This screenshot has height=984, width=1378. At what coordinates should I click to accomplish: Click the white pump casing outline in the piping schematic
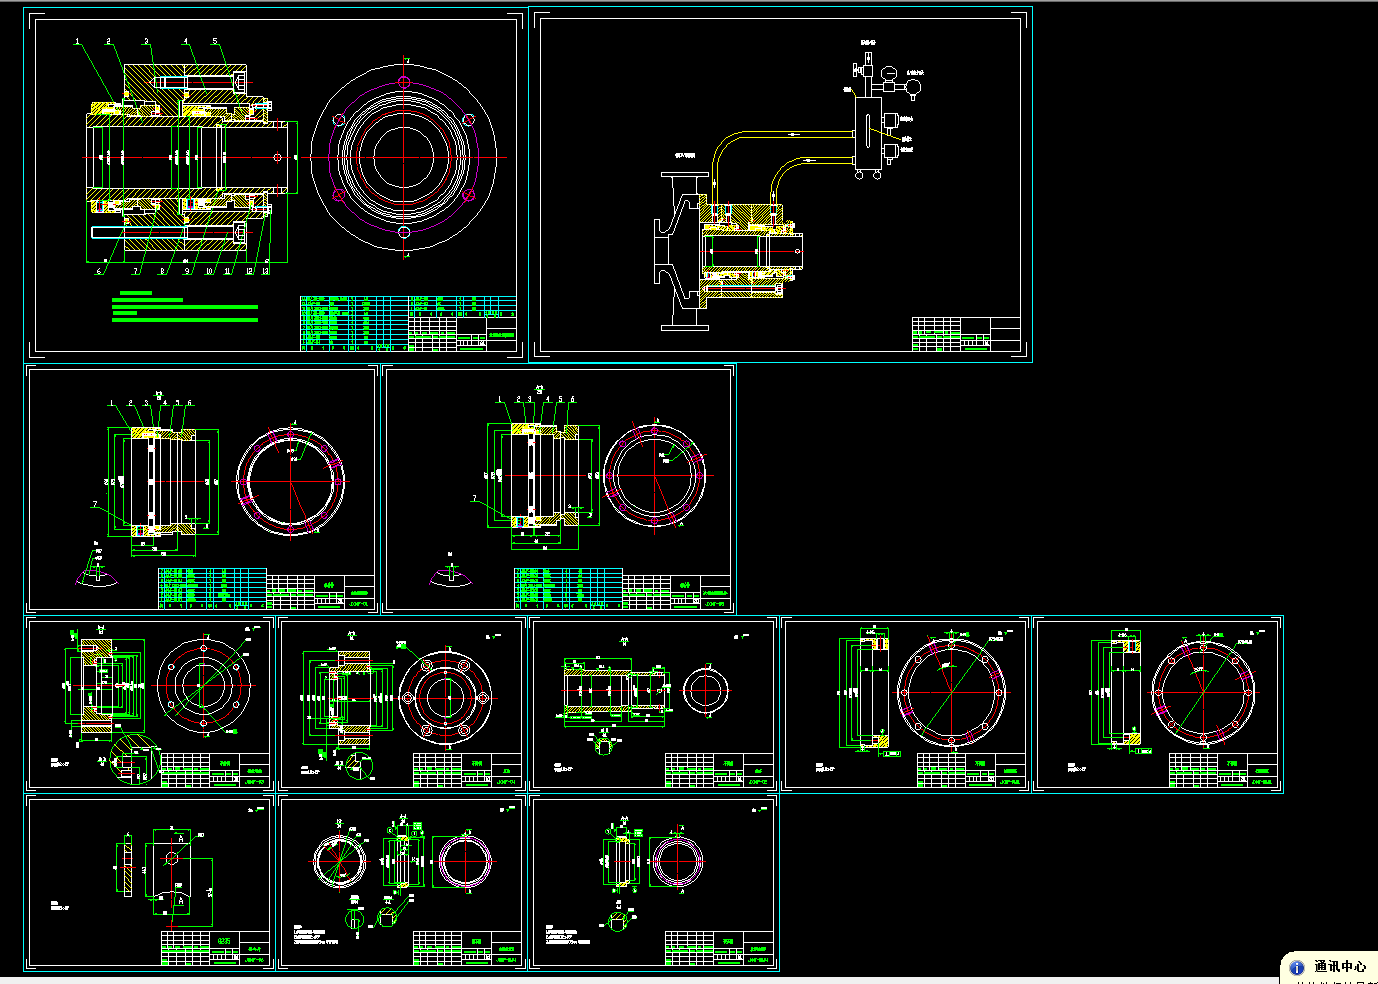point(681,250)
